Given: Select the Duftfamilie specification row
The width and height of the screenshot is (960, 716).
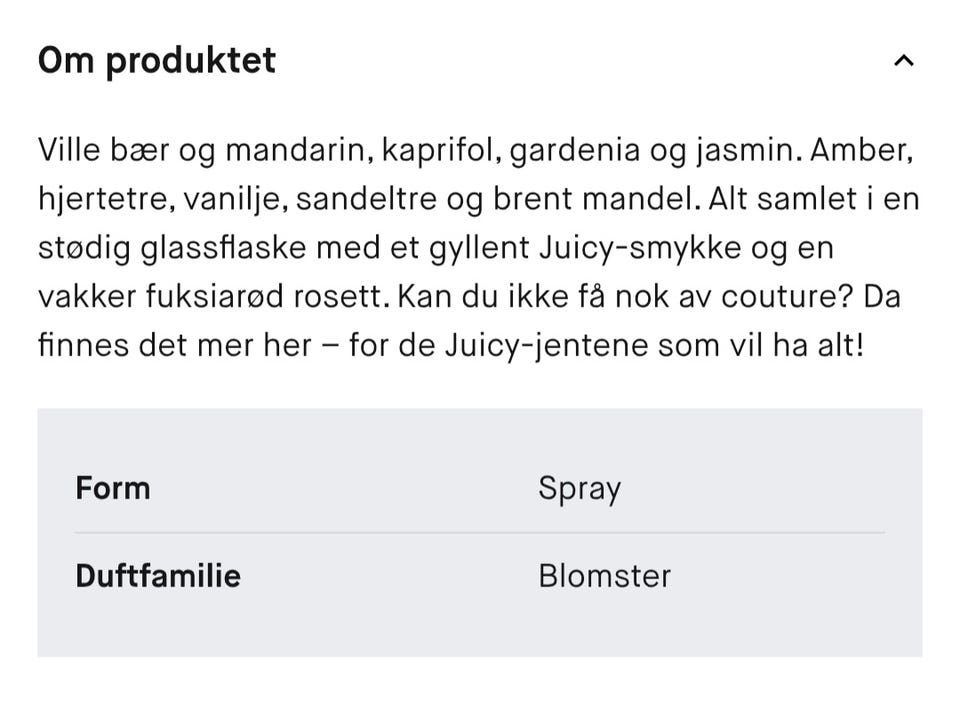Looking at the screenshot, I should pyautogui.click(x=480, y=576).
